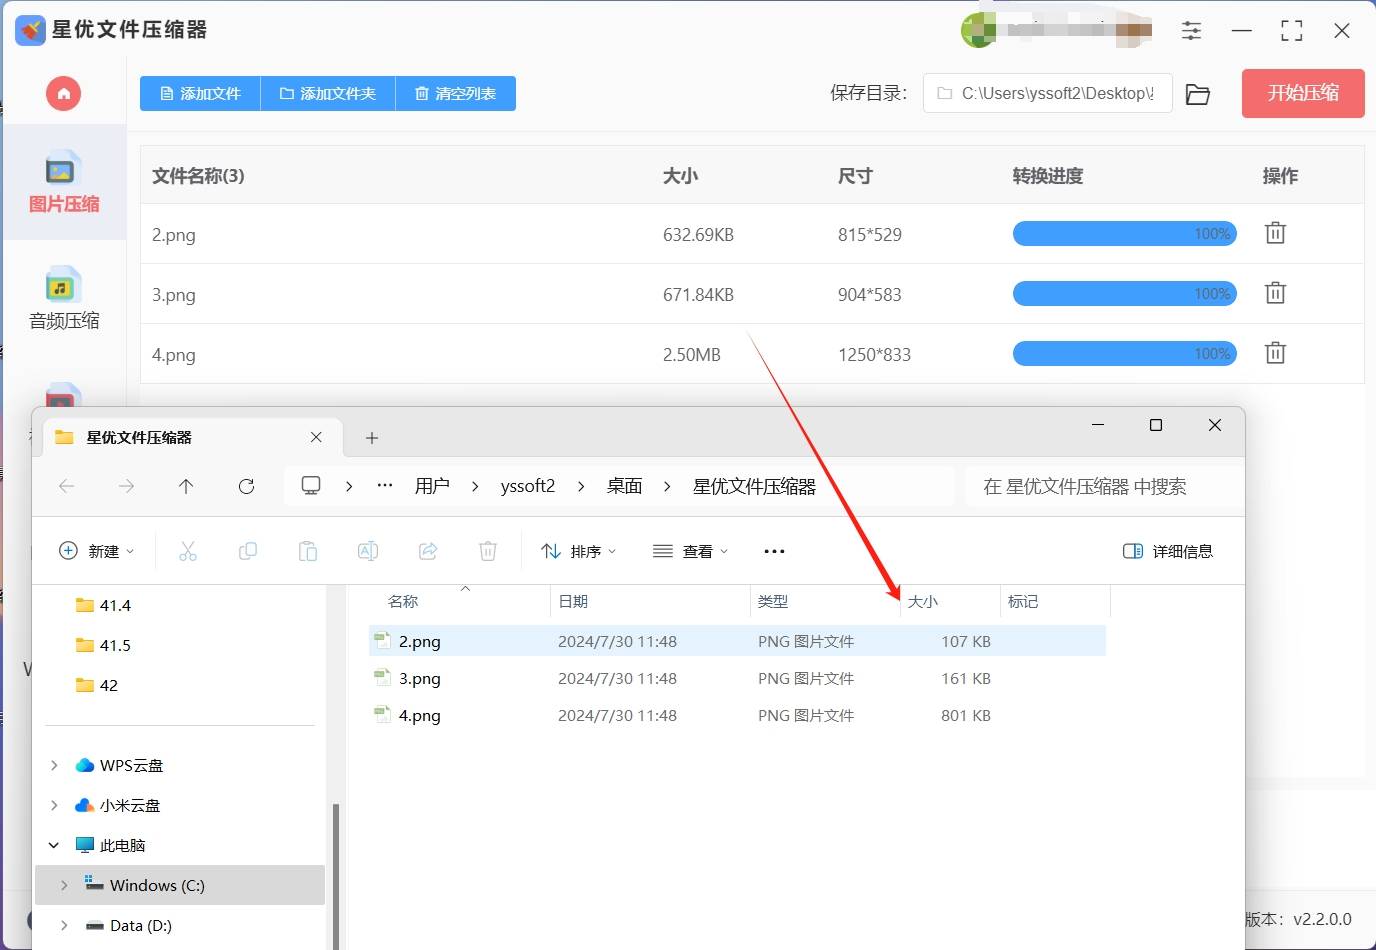Click the 清空列表 clear list button
Viewport: 1376px width, 950px height.
click(x=456, y=93)
